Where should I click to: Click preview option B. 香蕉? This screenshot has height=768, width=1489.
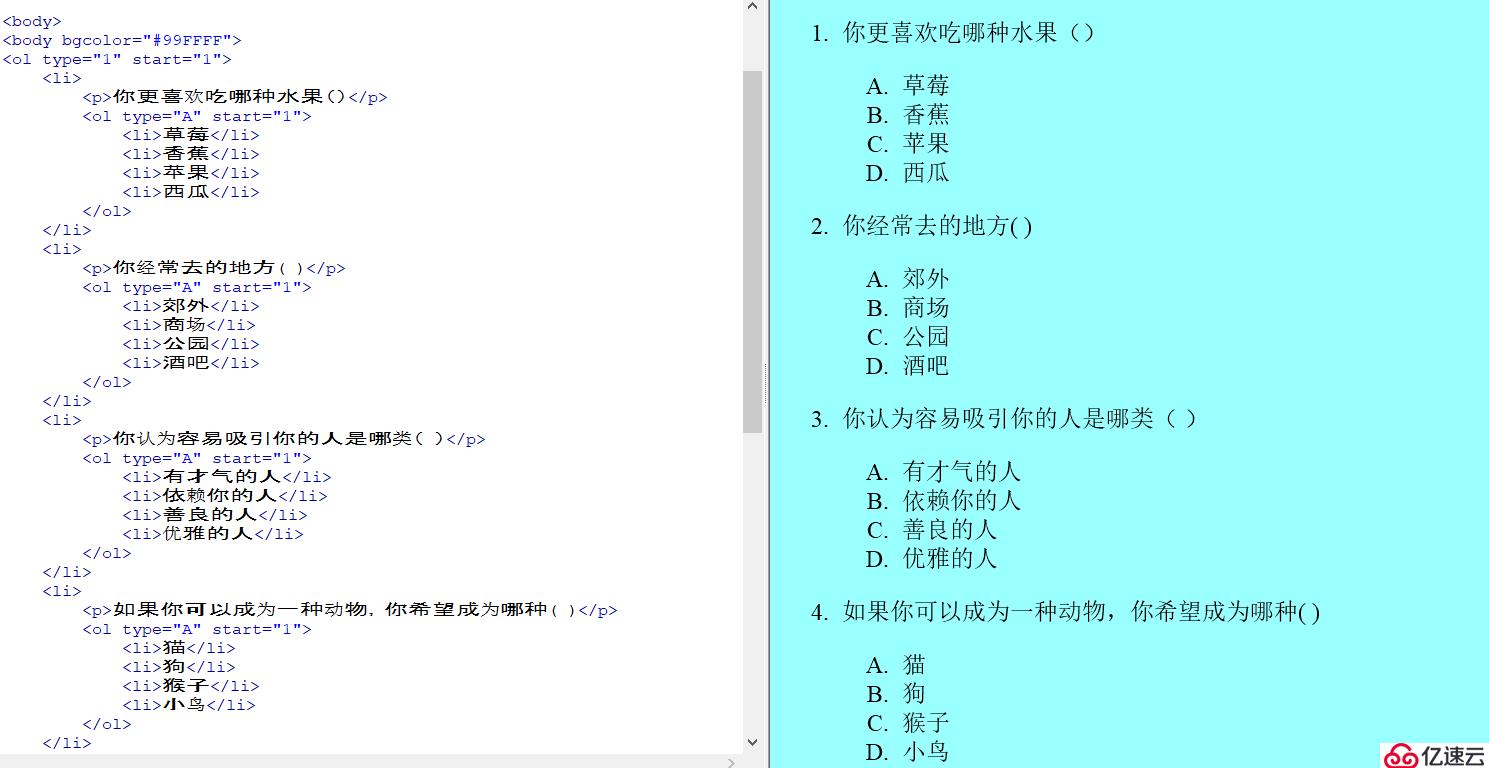click(907, 115)
